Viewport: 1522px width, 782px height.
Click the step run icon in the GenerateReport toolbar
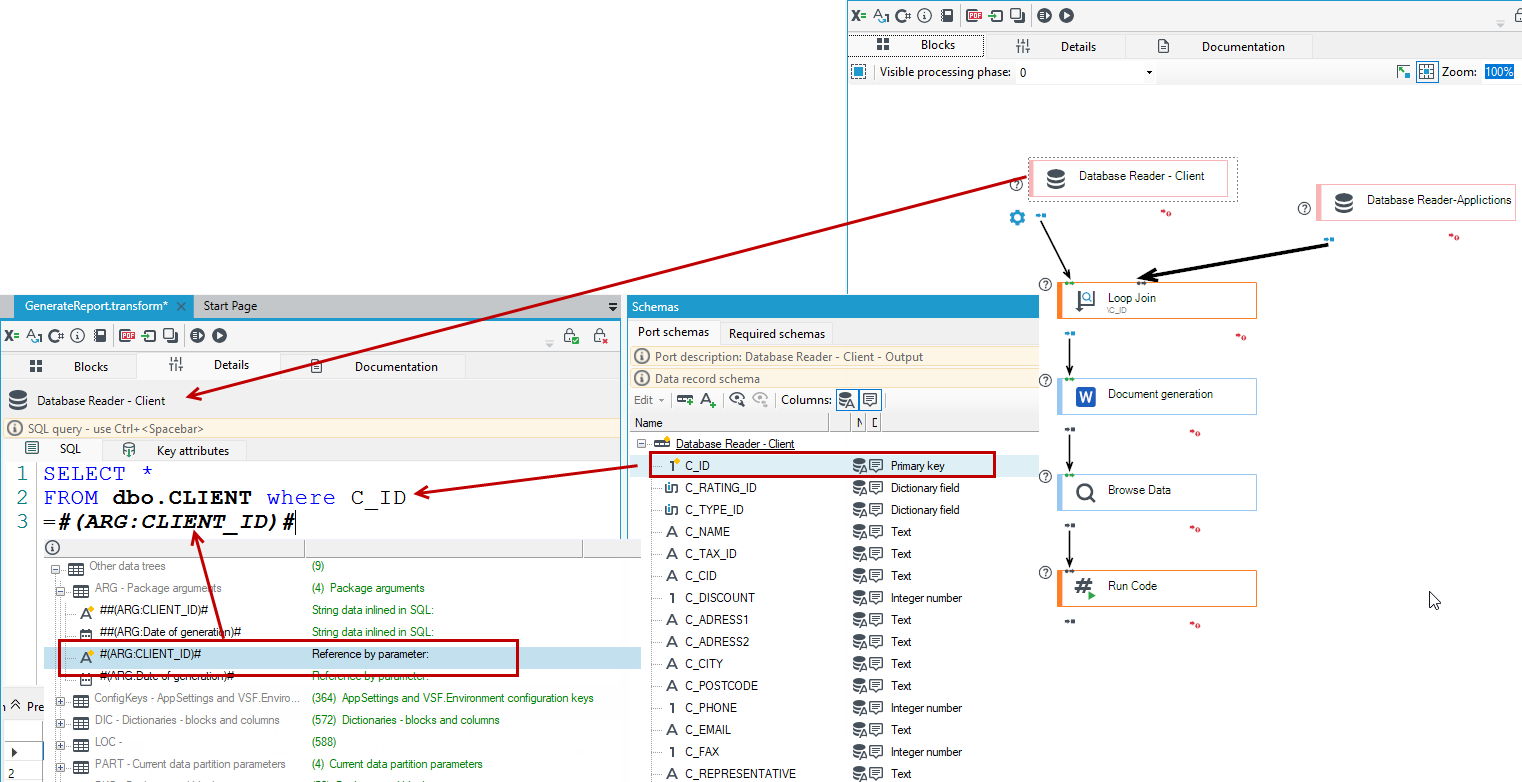[197, 336]
